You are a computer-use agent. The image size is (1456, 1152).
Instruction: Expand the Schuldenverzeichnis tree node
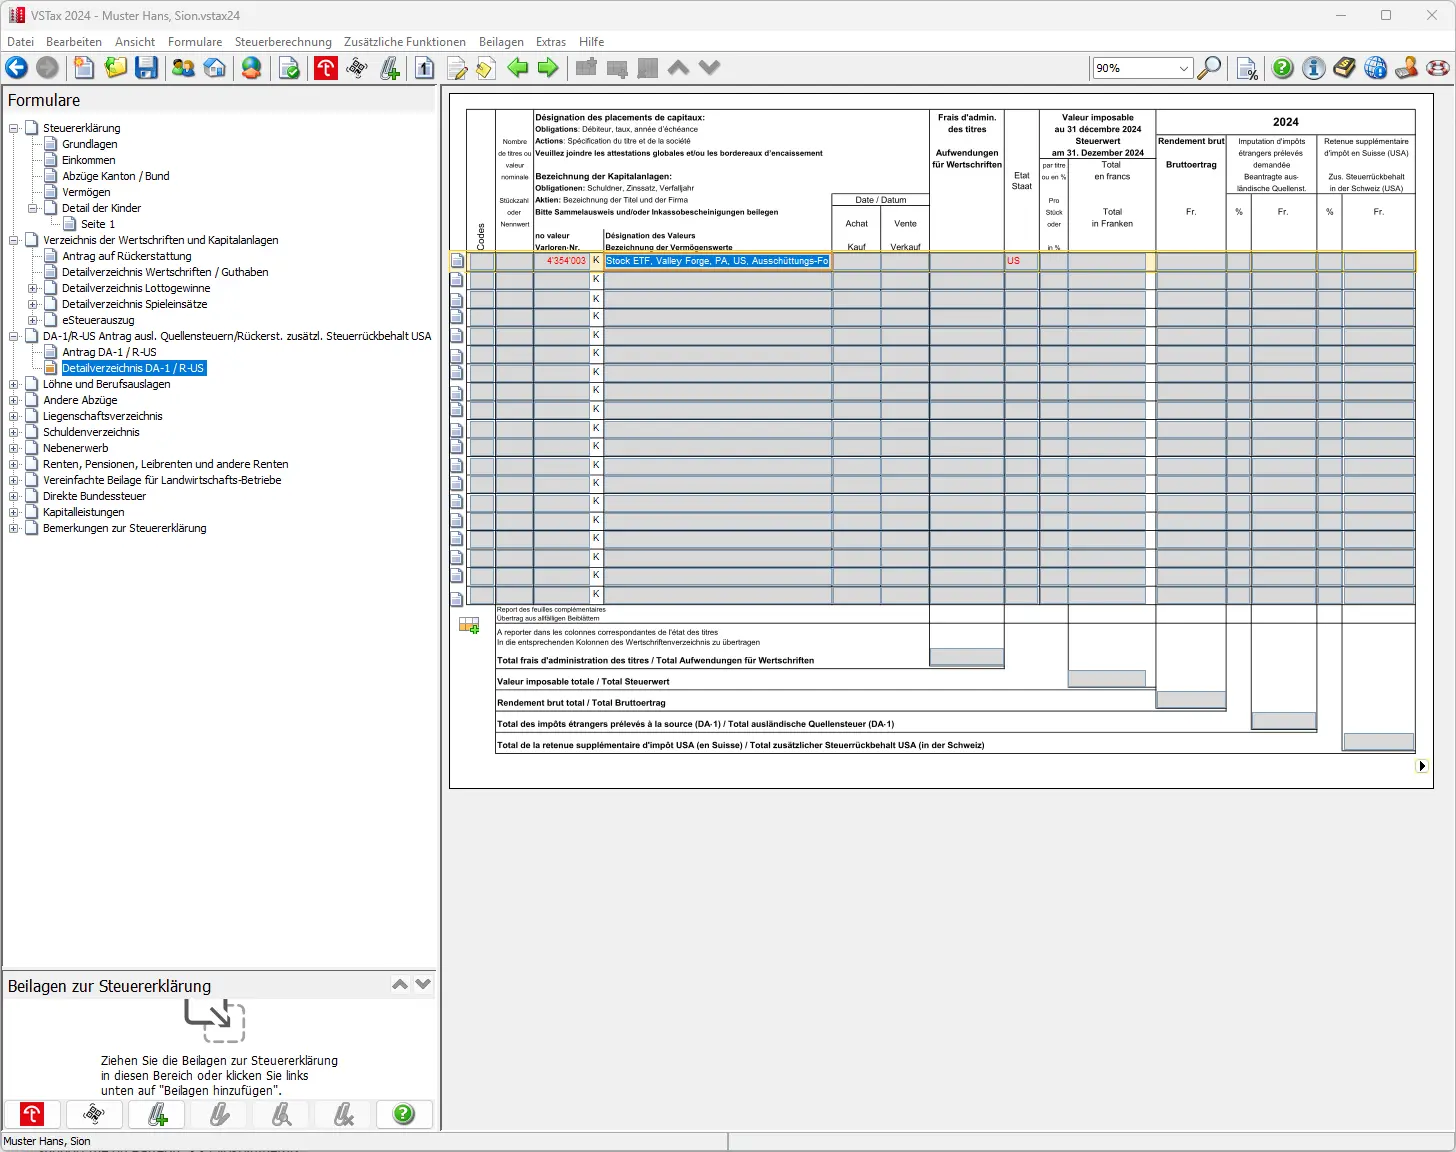pos(14,432)
